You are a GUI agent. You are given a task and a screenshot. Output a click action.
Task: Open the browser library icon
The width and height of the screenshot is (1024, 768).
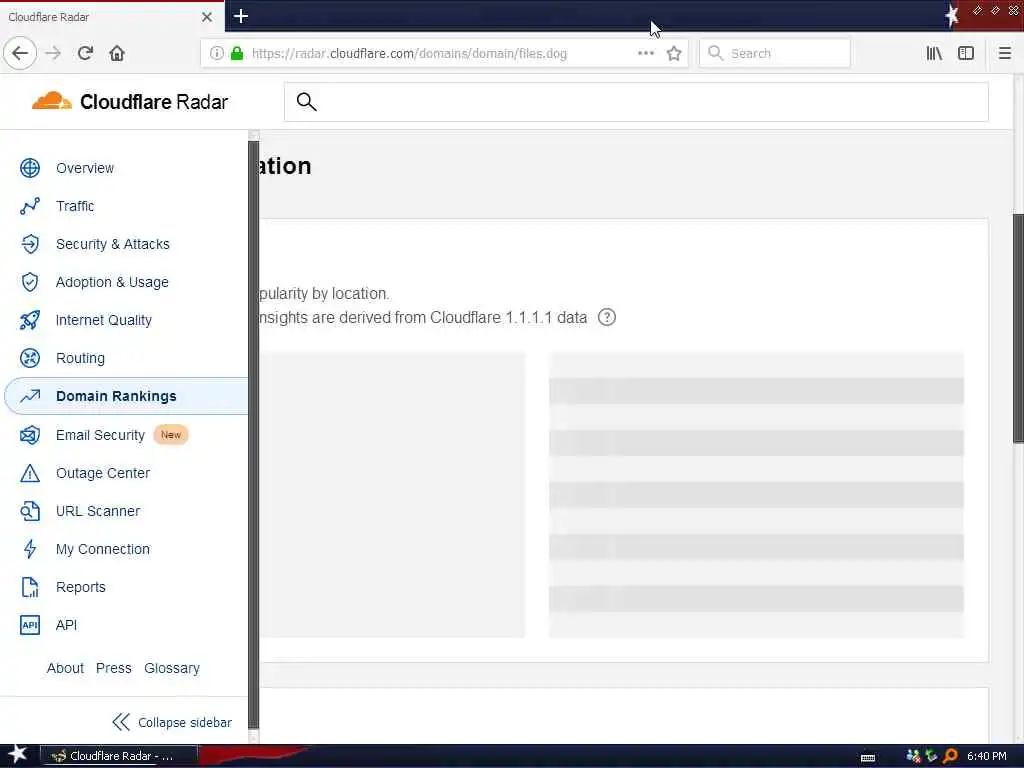pyautogui.click(x=934, y=54)
